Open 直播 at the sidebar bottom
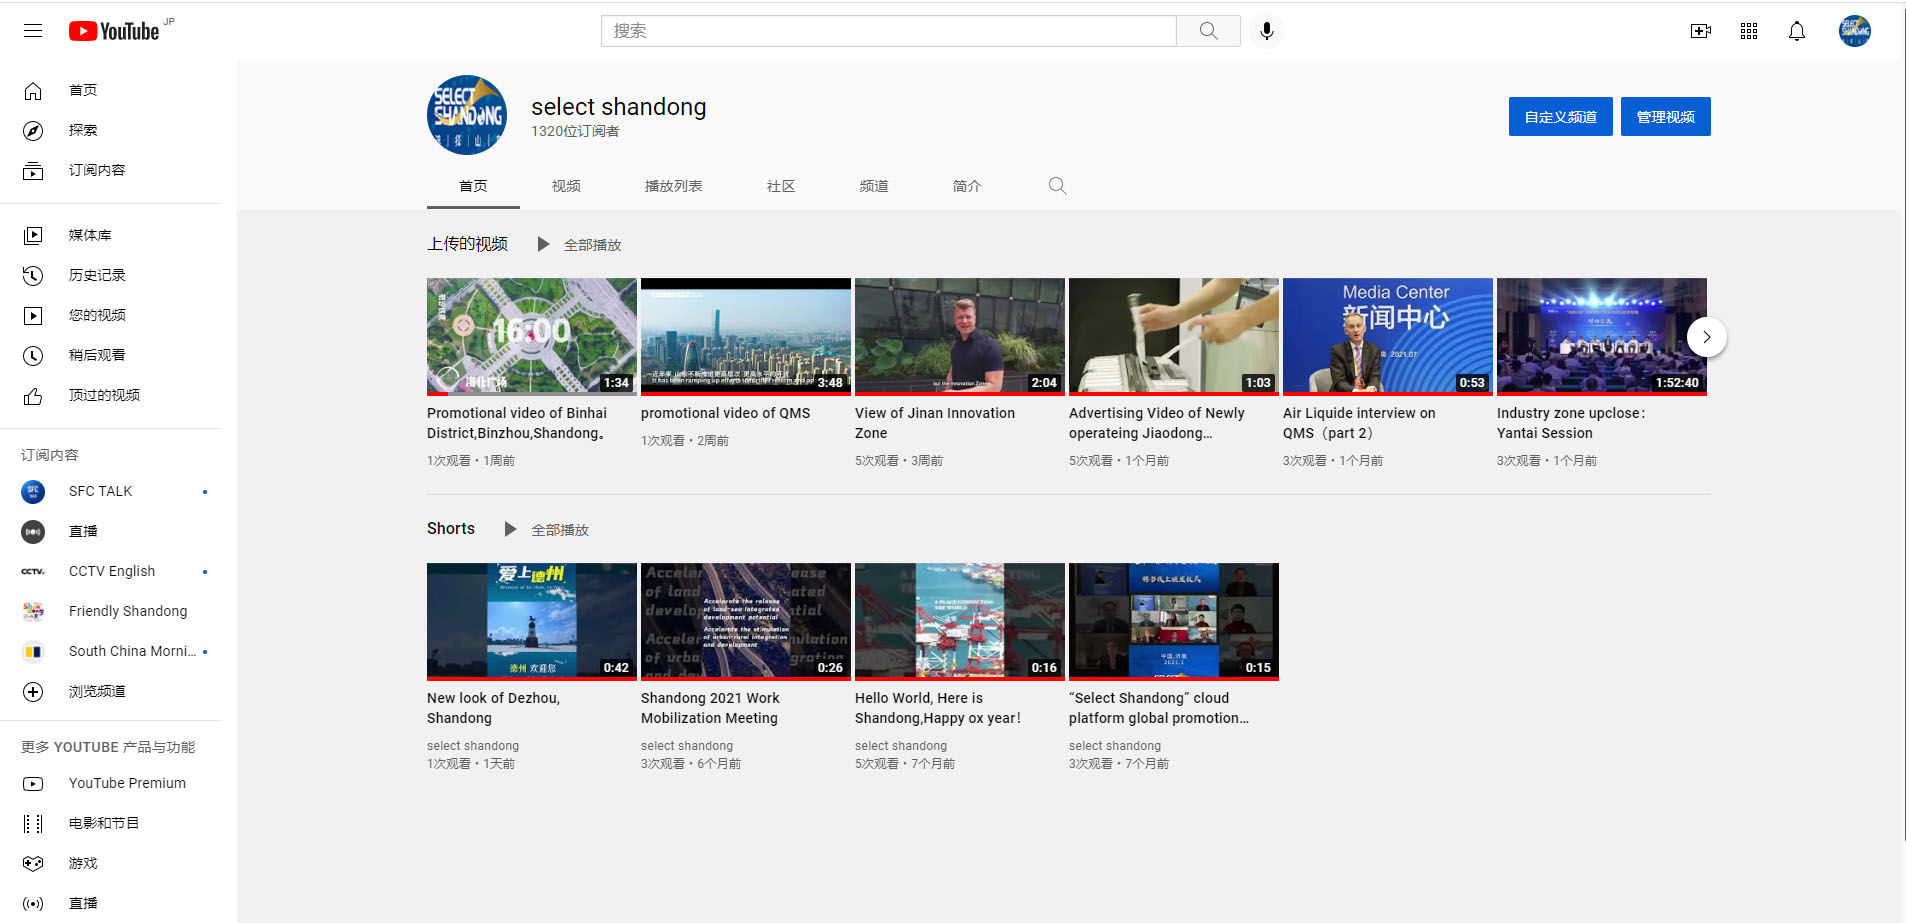 111,903
